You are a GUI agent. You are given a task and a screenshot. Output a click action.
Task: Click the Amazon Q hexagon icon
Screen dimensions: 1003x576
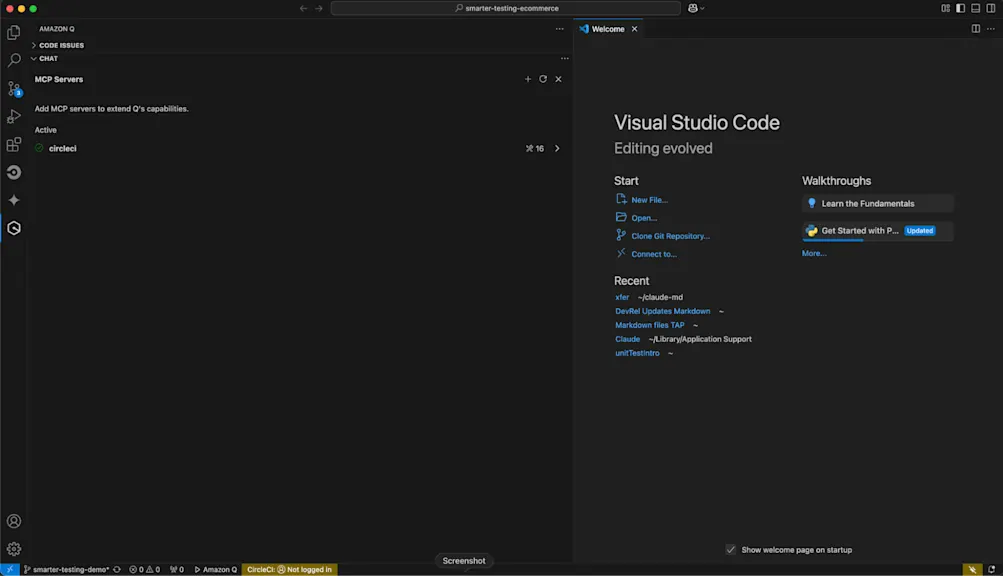click(14, 228)
